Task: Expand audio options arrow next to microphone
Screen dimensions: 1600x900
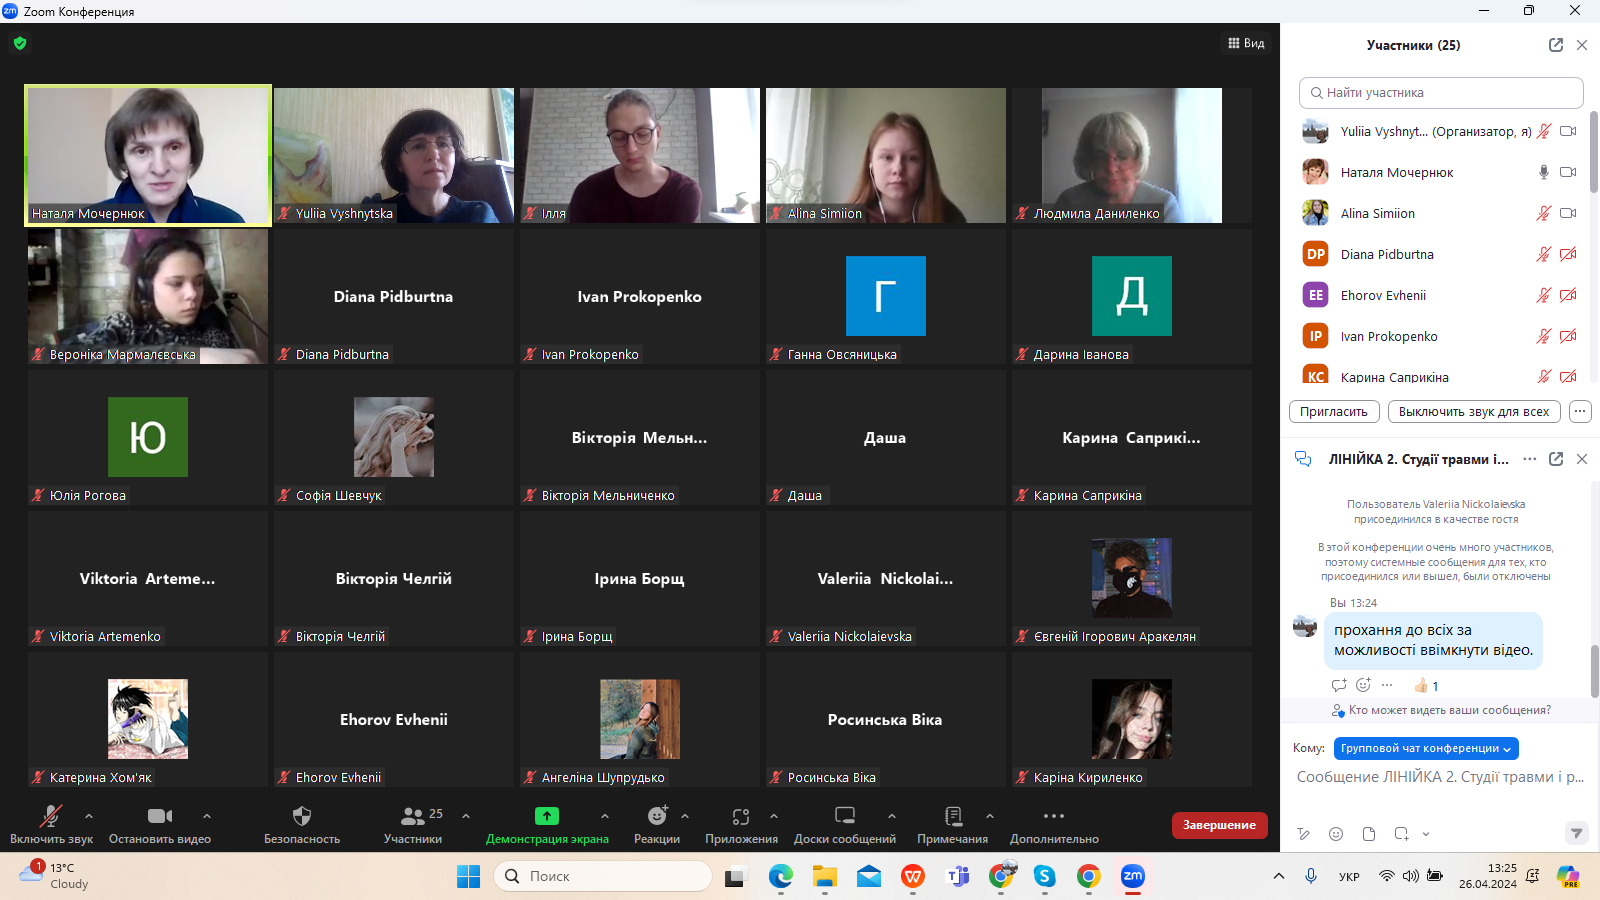Action: coord(89,816)
